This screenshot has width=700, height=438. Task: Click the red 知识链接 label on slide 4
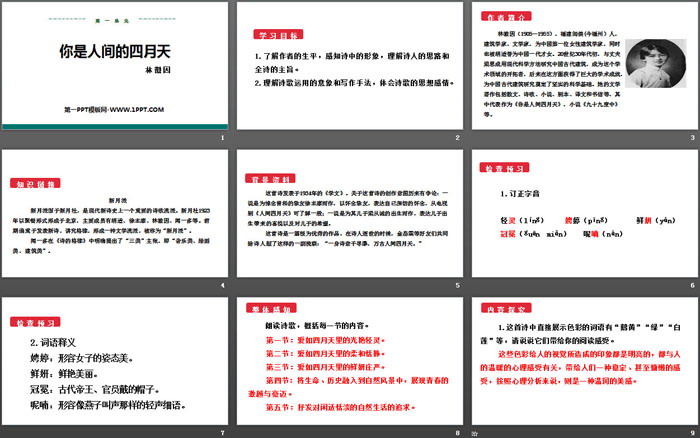[35, 184]
